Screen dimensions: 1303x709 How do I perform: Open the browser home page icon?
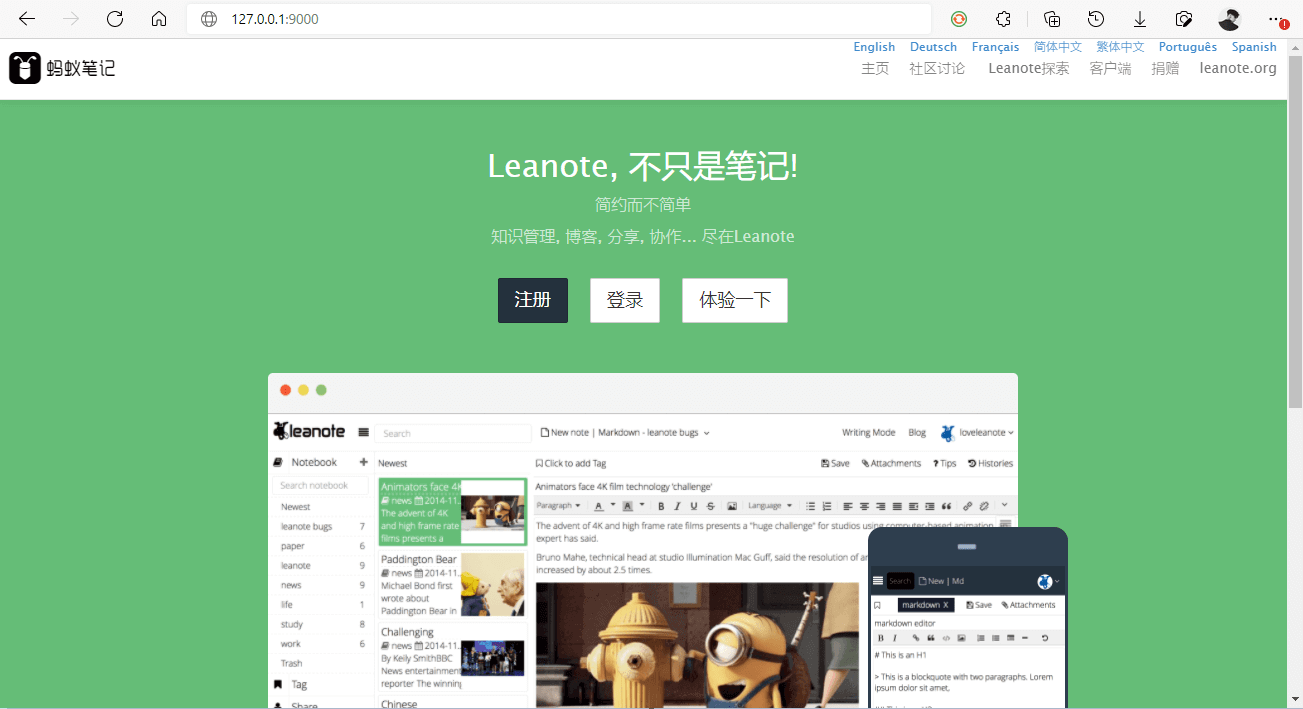pyautogui.click(x=158, y=19)
